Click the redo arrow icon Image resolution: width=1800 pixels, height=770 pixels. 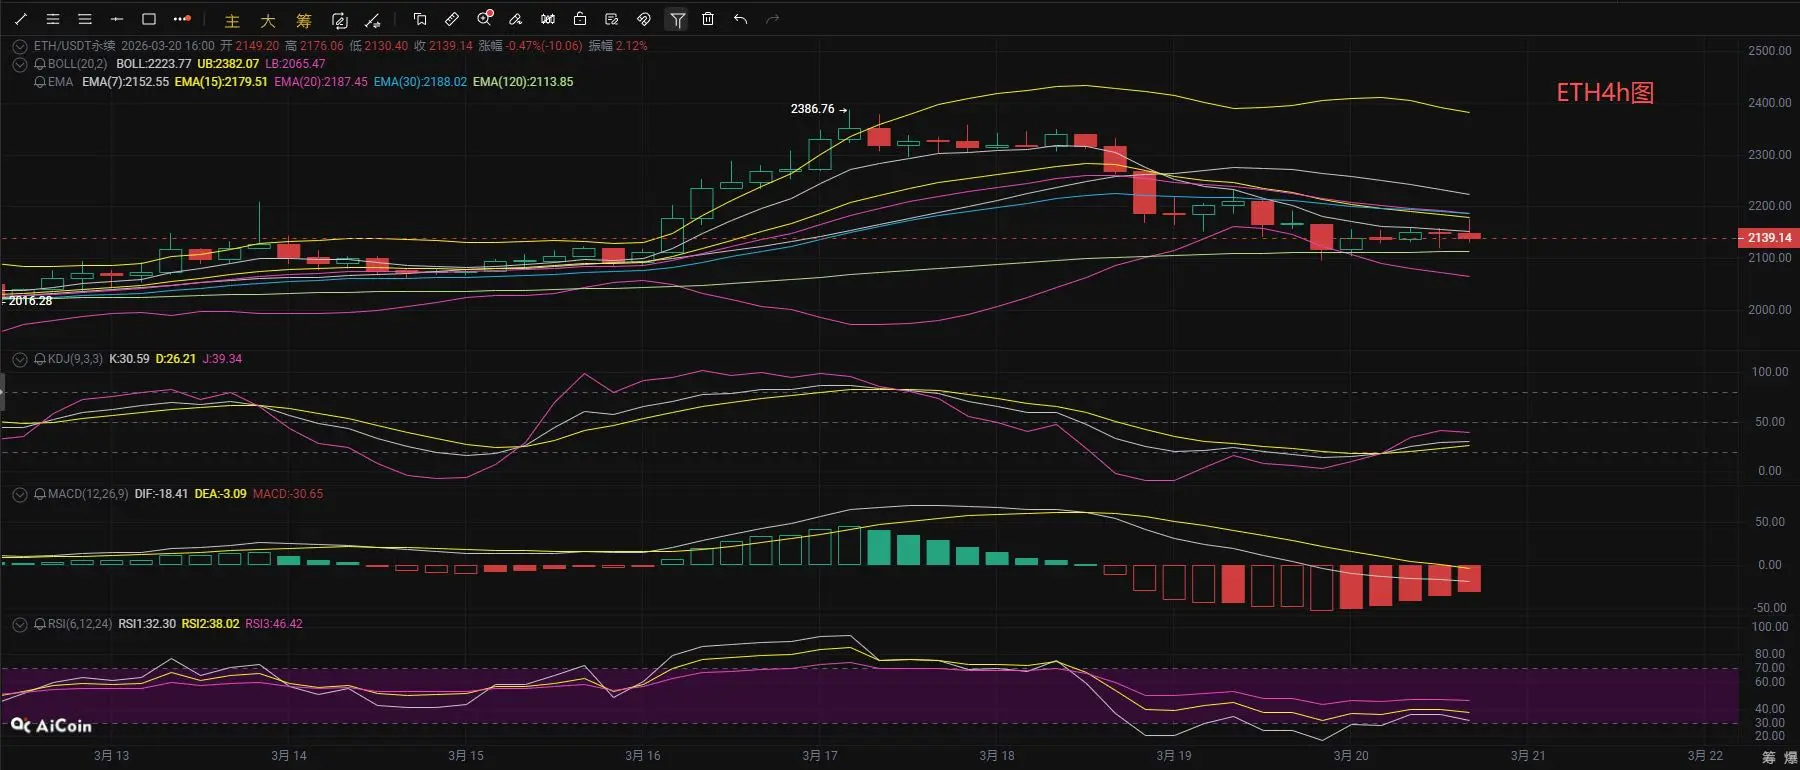[772, 19]
